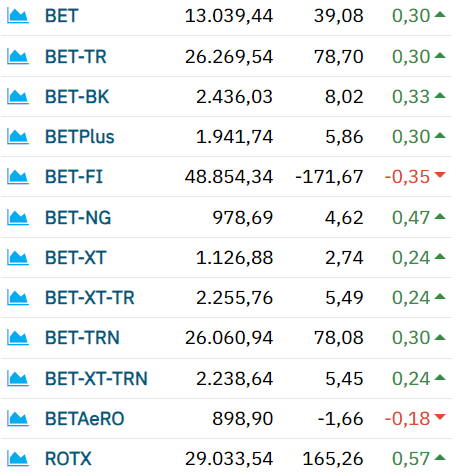458x476 pixels.
Task: Open the chart icon beside BET-FI
Action: (x=18, y=177)
